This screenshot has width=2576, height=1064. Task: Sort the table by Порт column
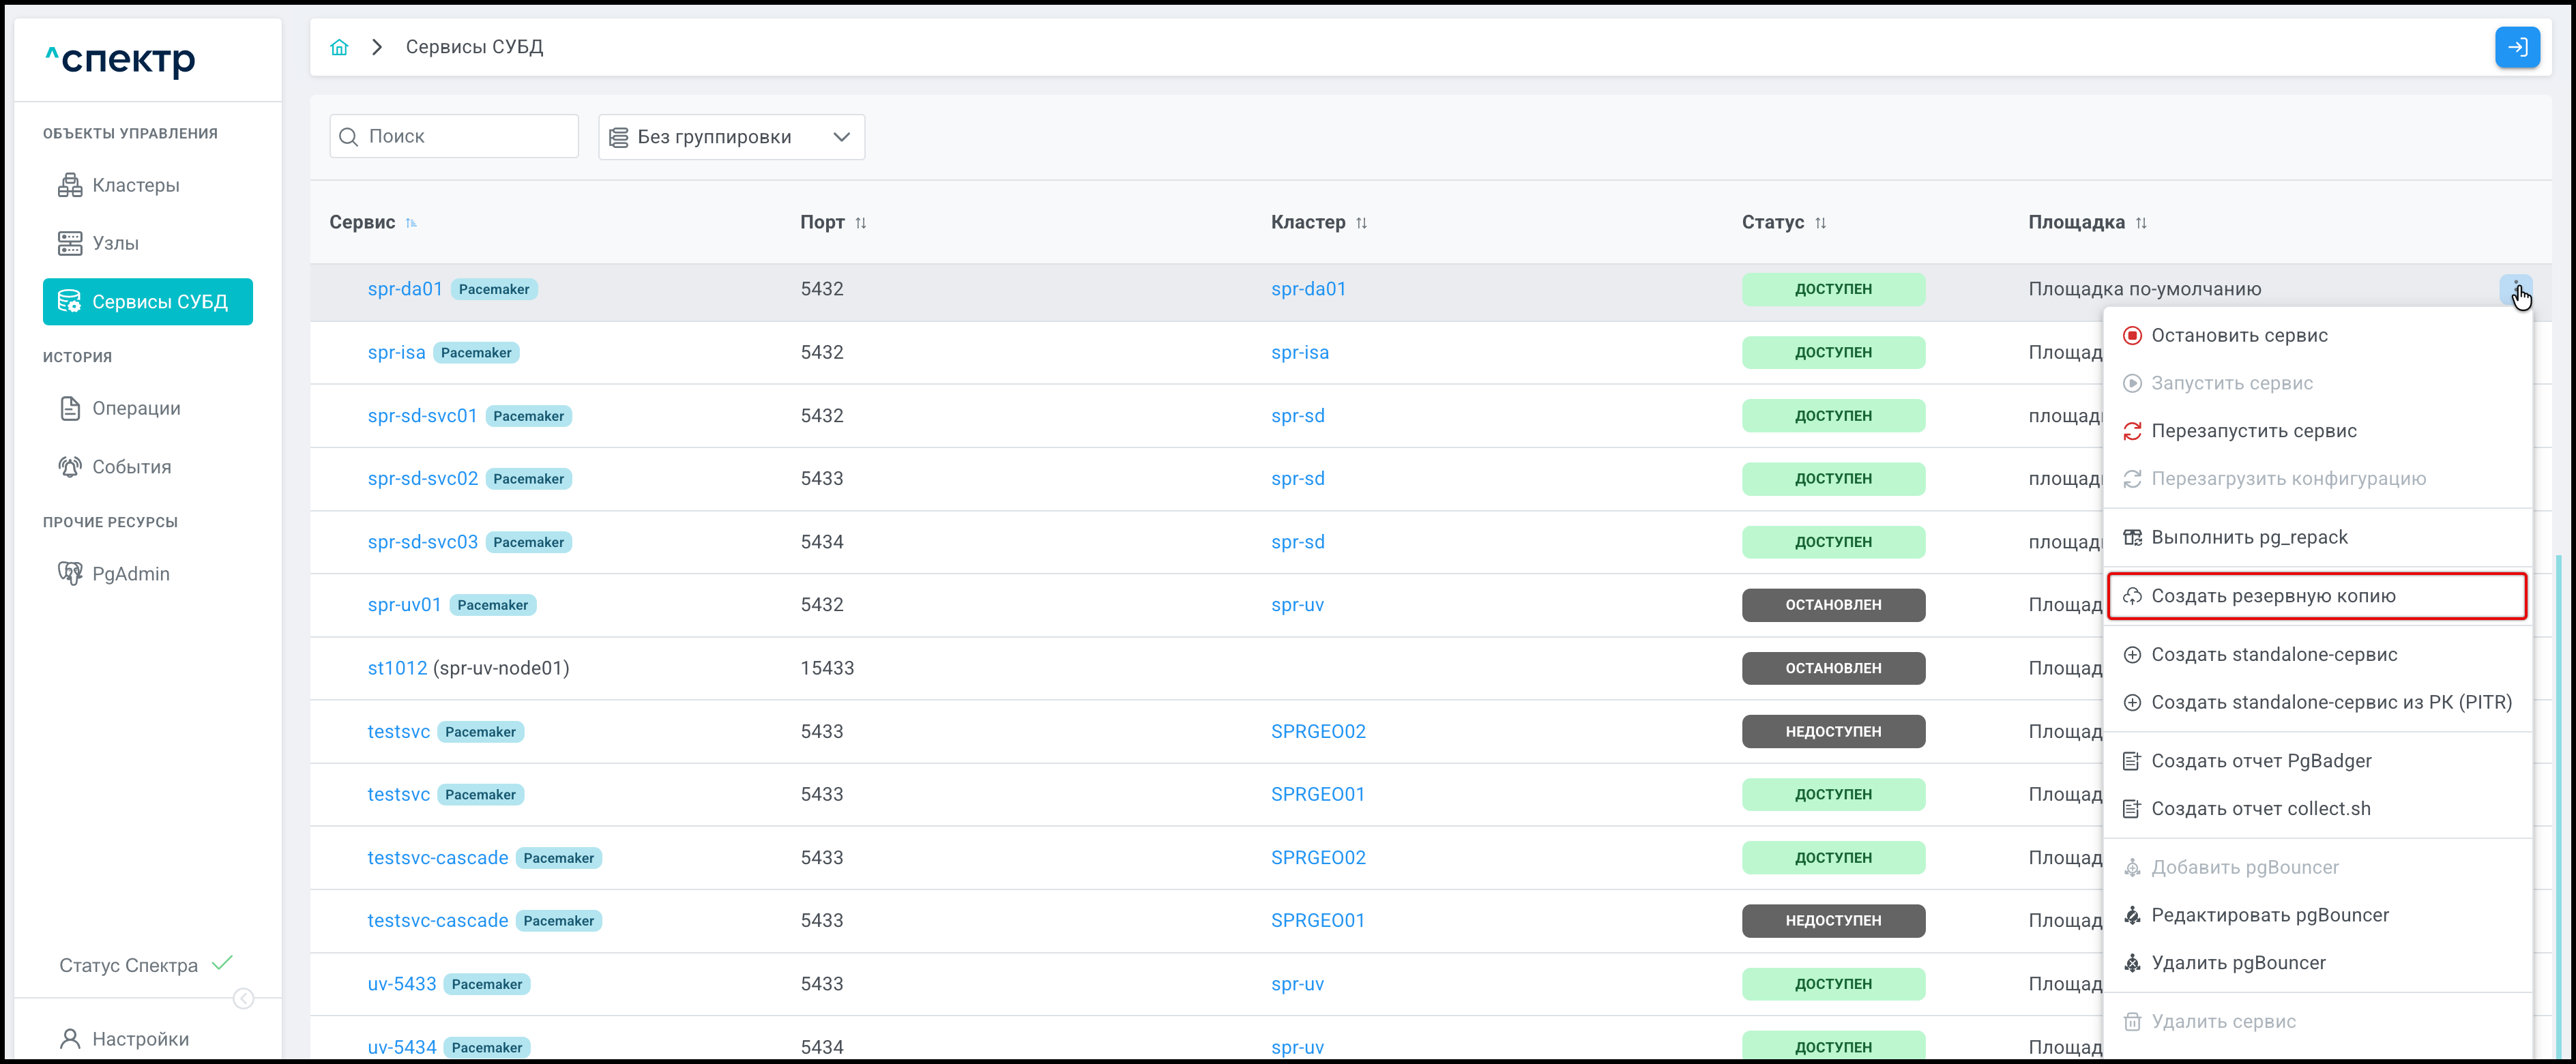pyautogui.click(x=861, y=223)
